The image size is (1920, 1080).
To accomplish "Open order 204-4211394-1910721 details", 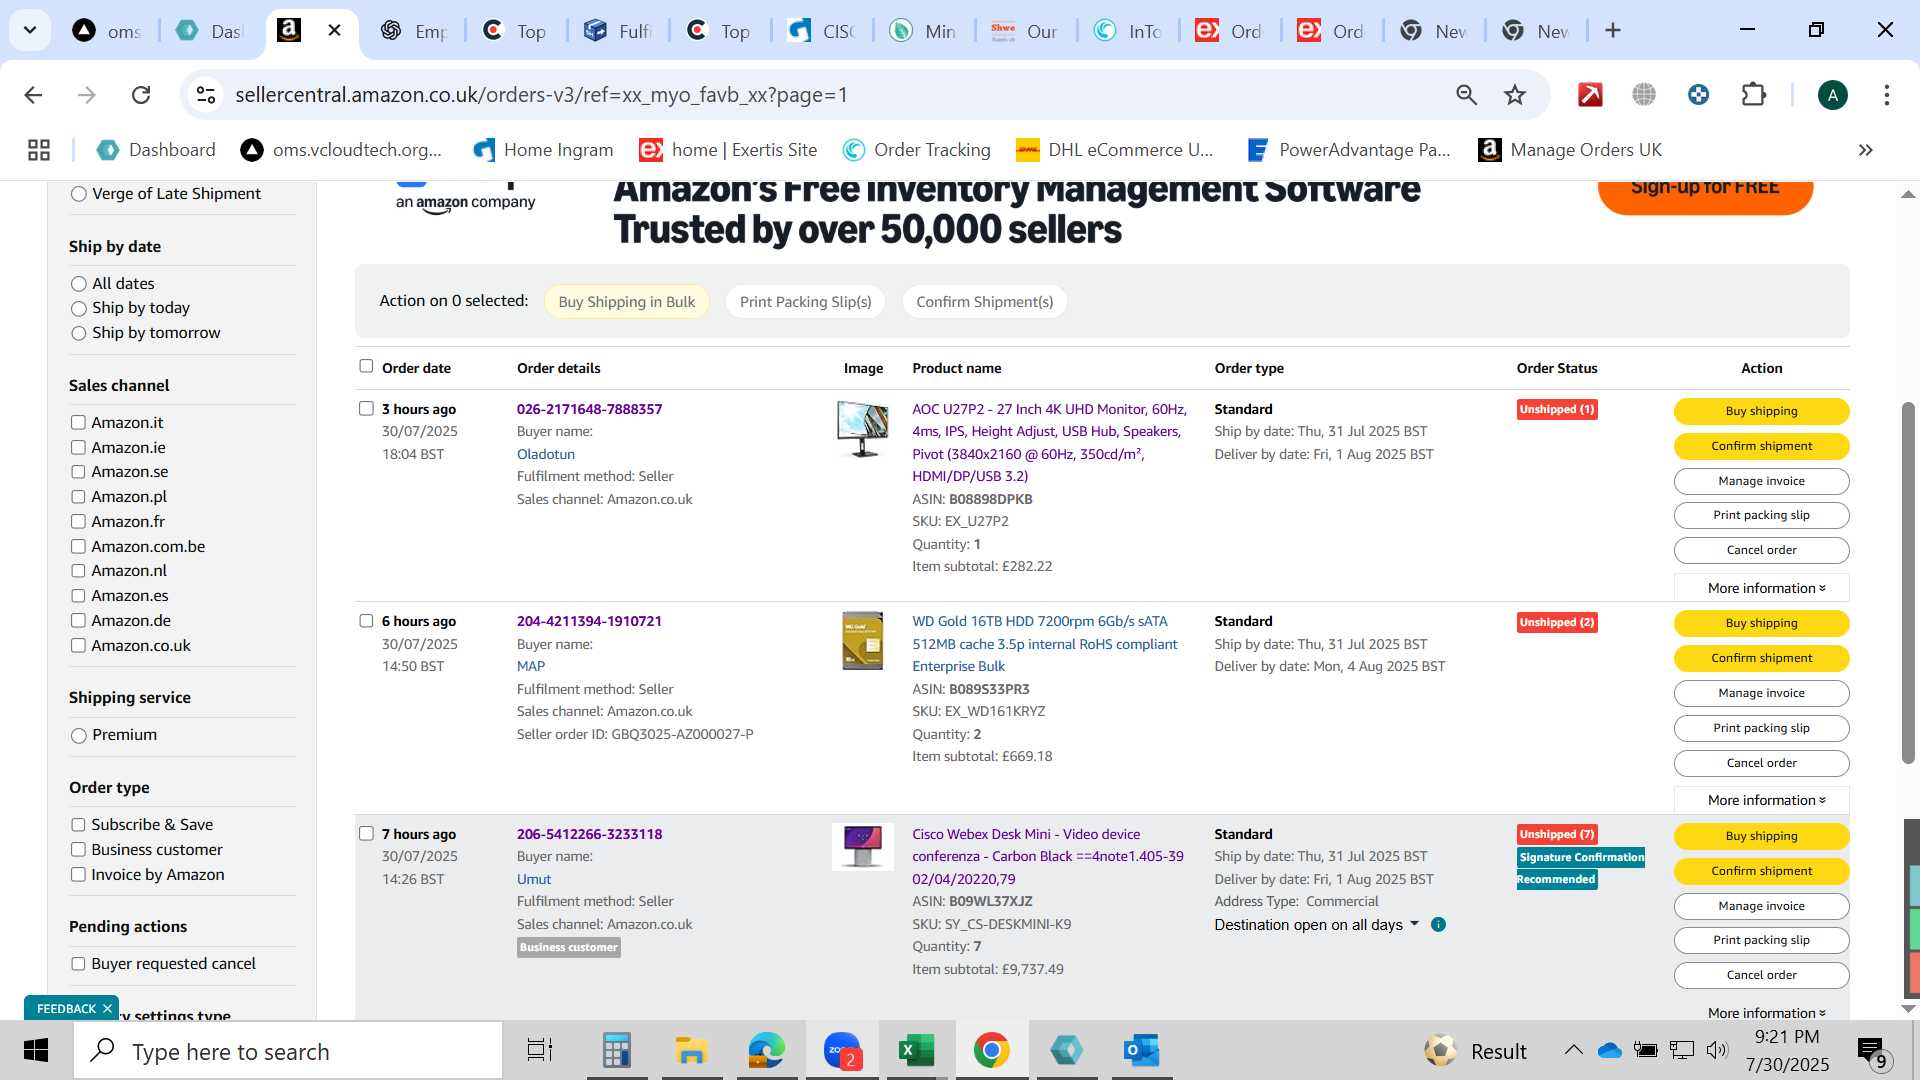I will pyautogui.click(x=589, y=621).
